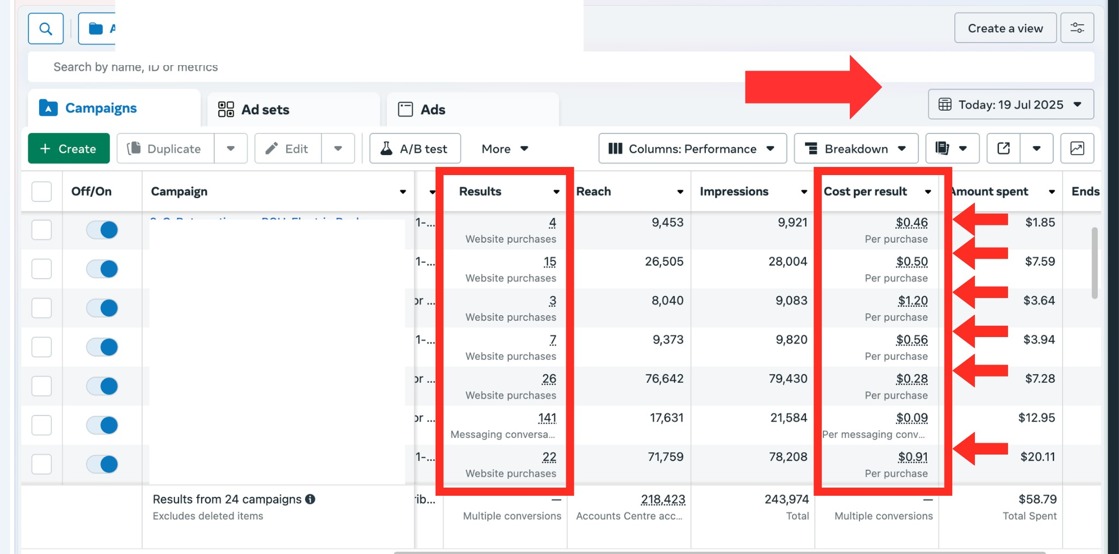The image size is (1119, 554).
Task: Tick the select-all checkbox in header
Action: [x=42, y=192]
